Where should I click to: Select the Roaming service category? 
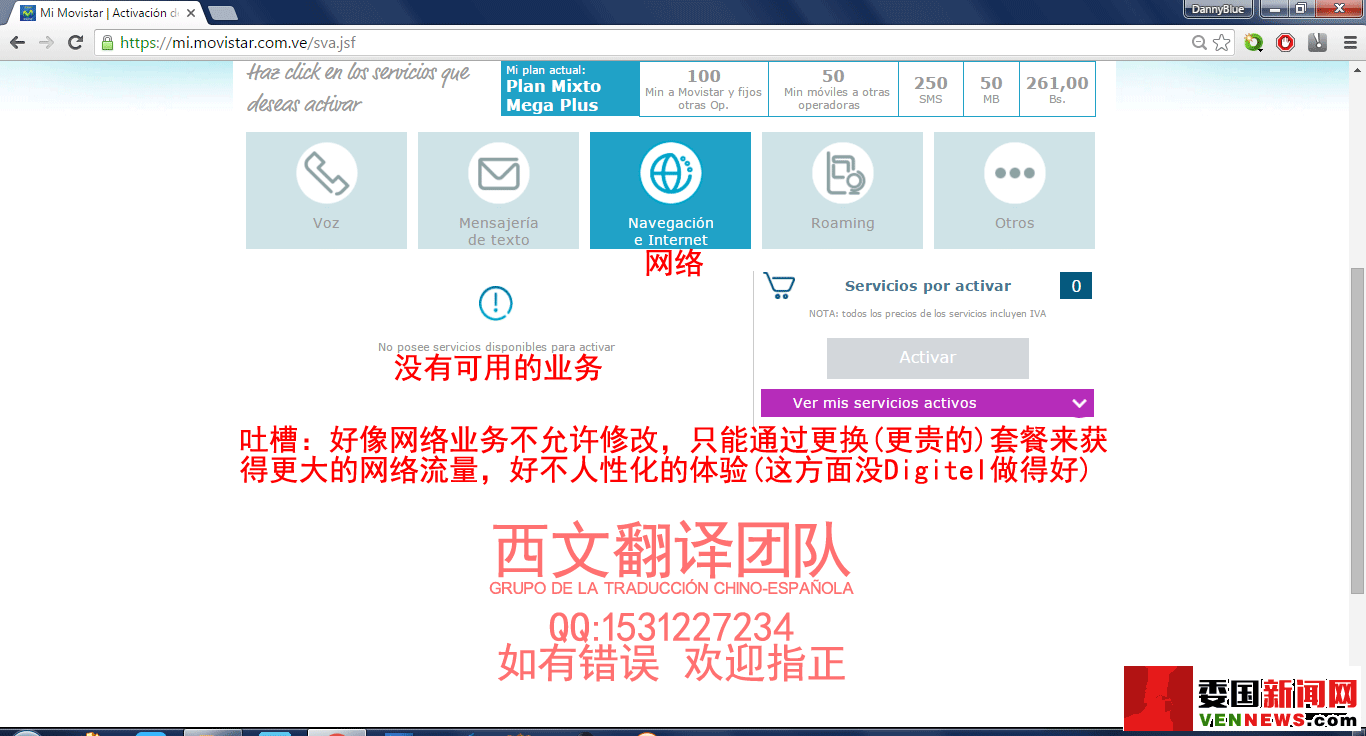(842, 190)
